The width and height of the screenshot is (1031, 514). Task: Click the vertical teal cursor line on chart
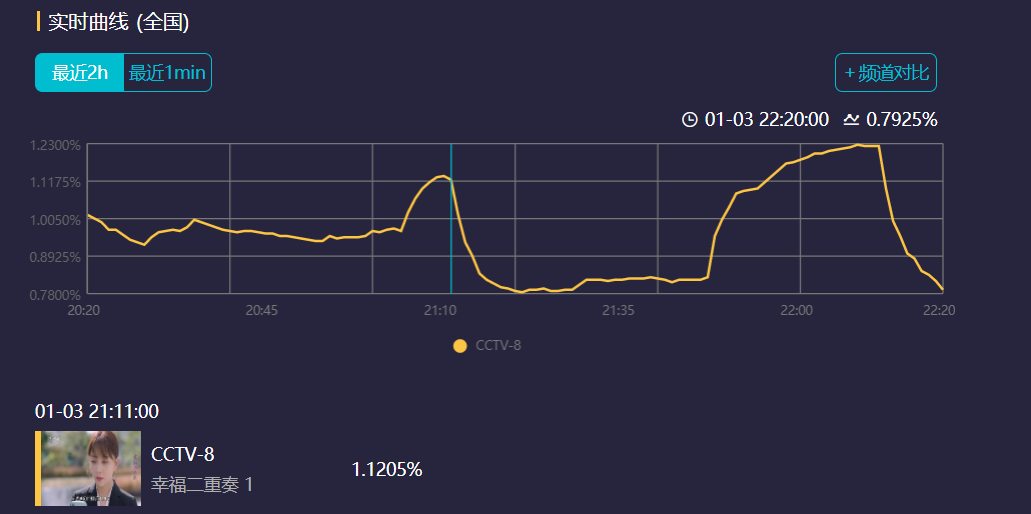click(x=451, y=218)
